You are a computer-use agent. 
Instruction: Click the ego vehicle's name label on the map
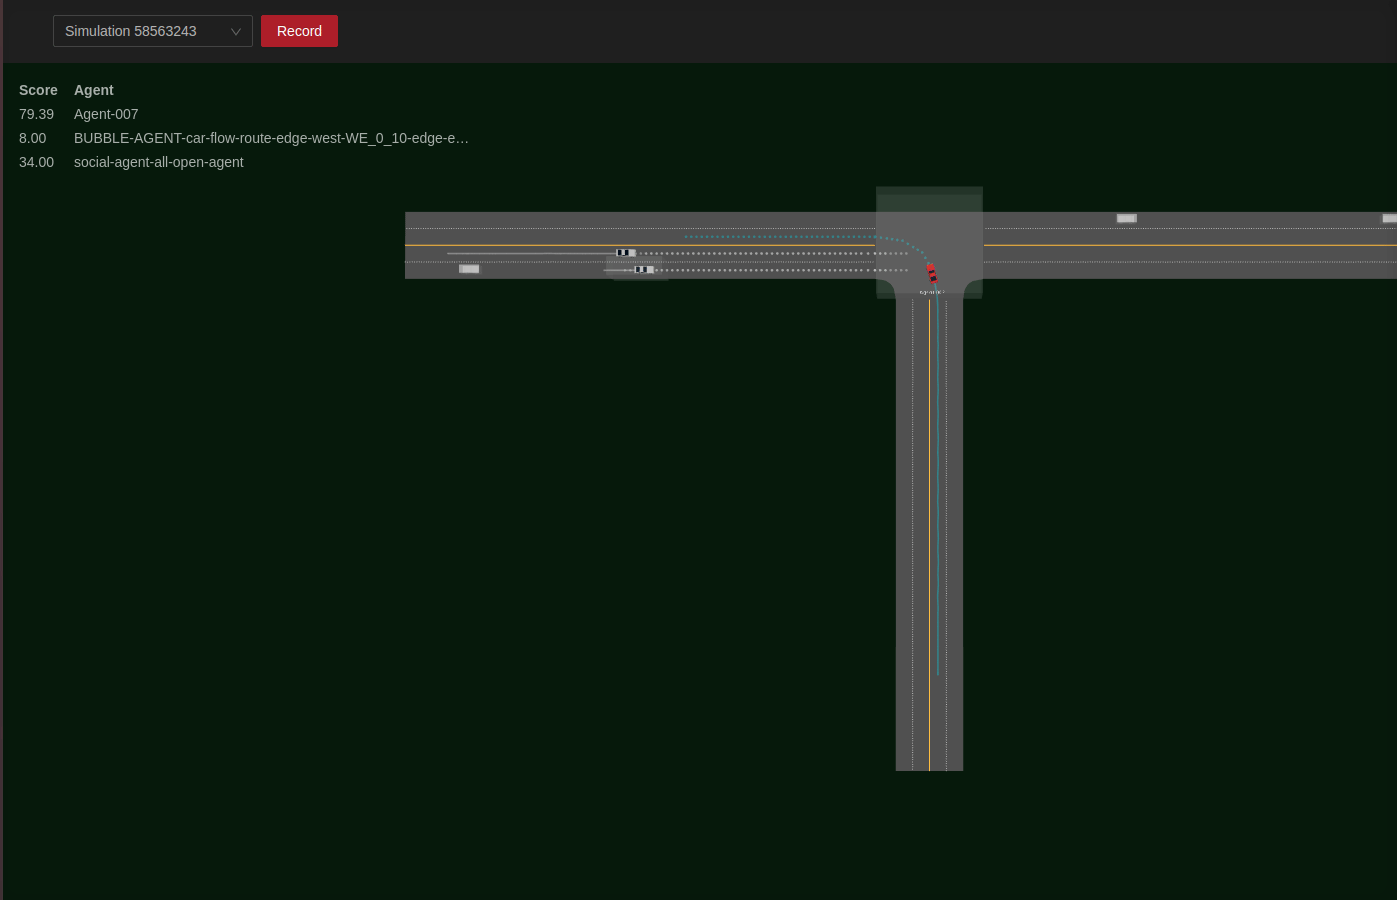click(x=932, y=292)
